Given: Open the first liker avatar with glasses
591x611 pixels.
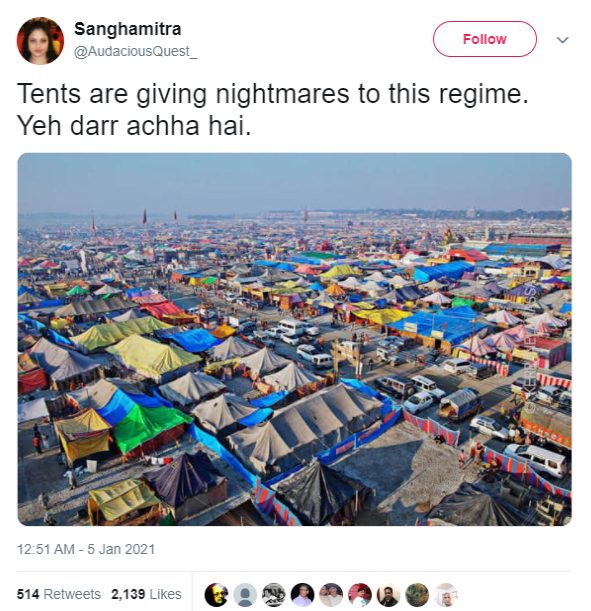Looking at the screenshot, I should point(216,595).
